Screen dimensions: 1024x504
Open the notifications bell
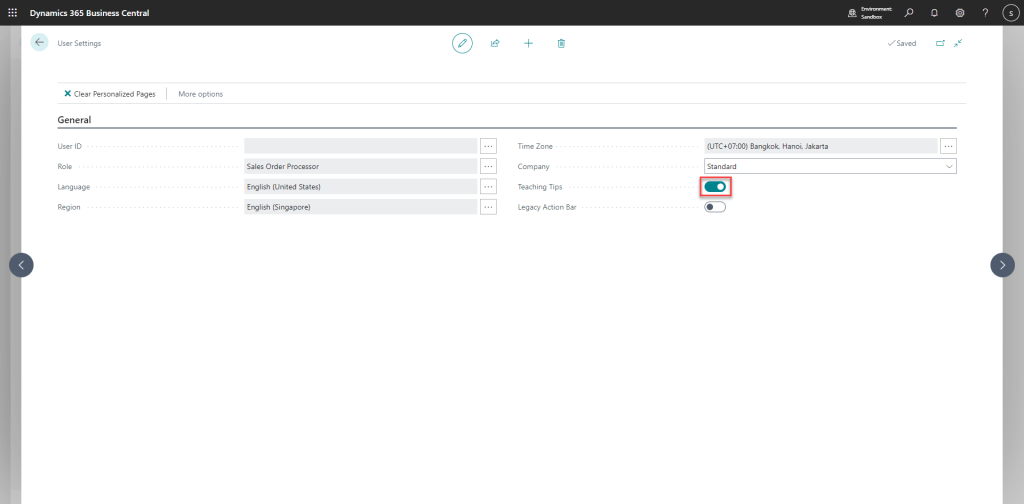tap(934, 13)
